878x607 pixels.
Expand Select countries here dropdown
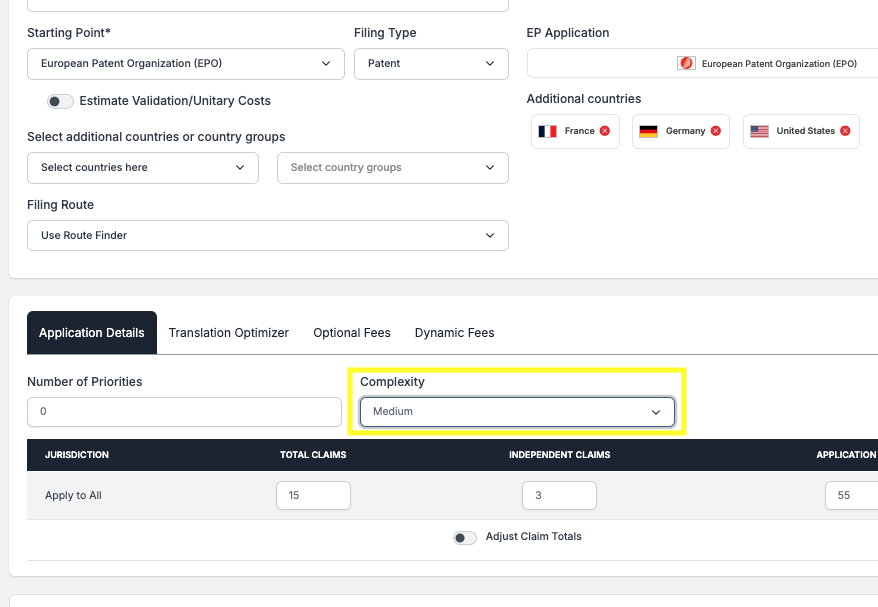click(x=142, y=168)
